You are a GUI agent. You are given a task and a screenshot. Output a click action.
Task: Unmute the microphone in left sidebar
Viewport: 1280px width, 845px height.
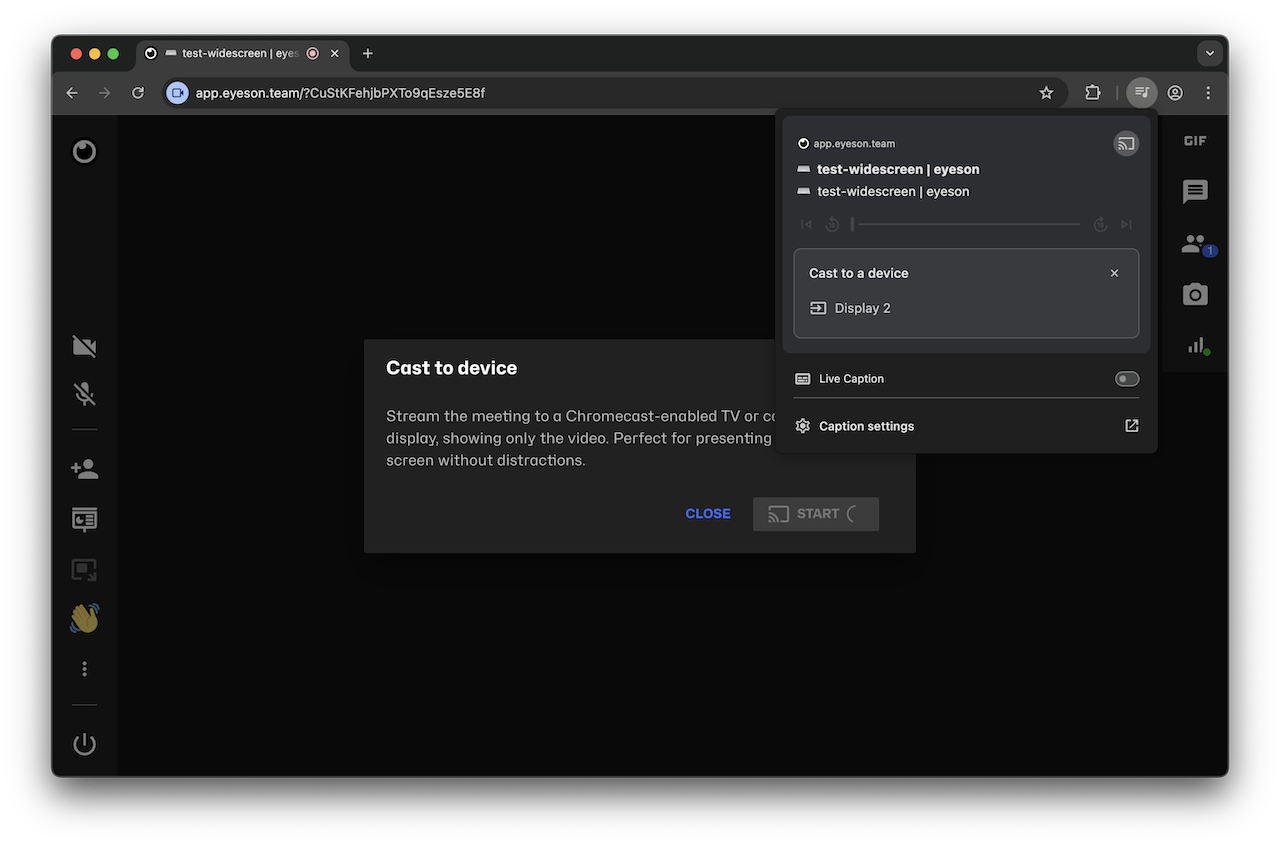[85, 395]
